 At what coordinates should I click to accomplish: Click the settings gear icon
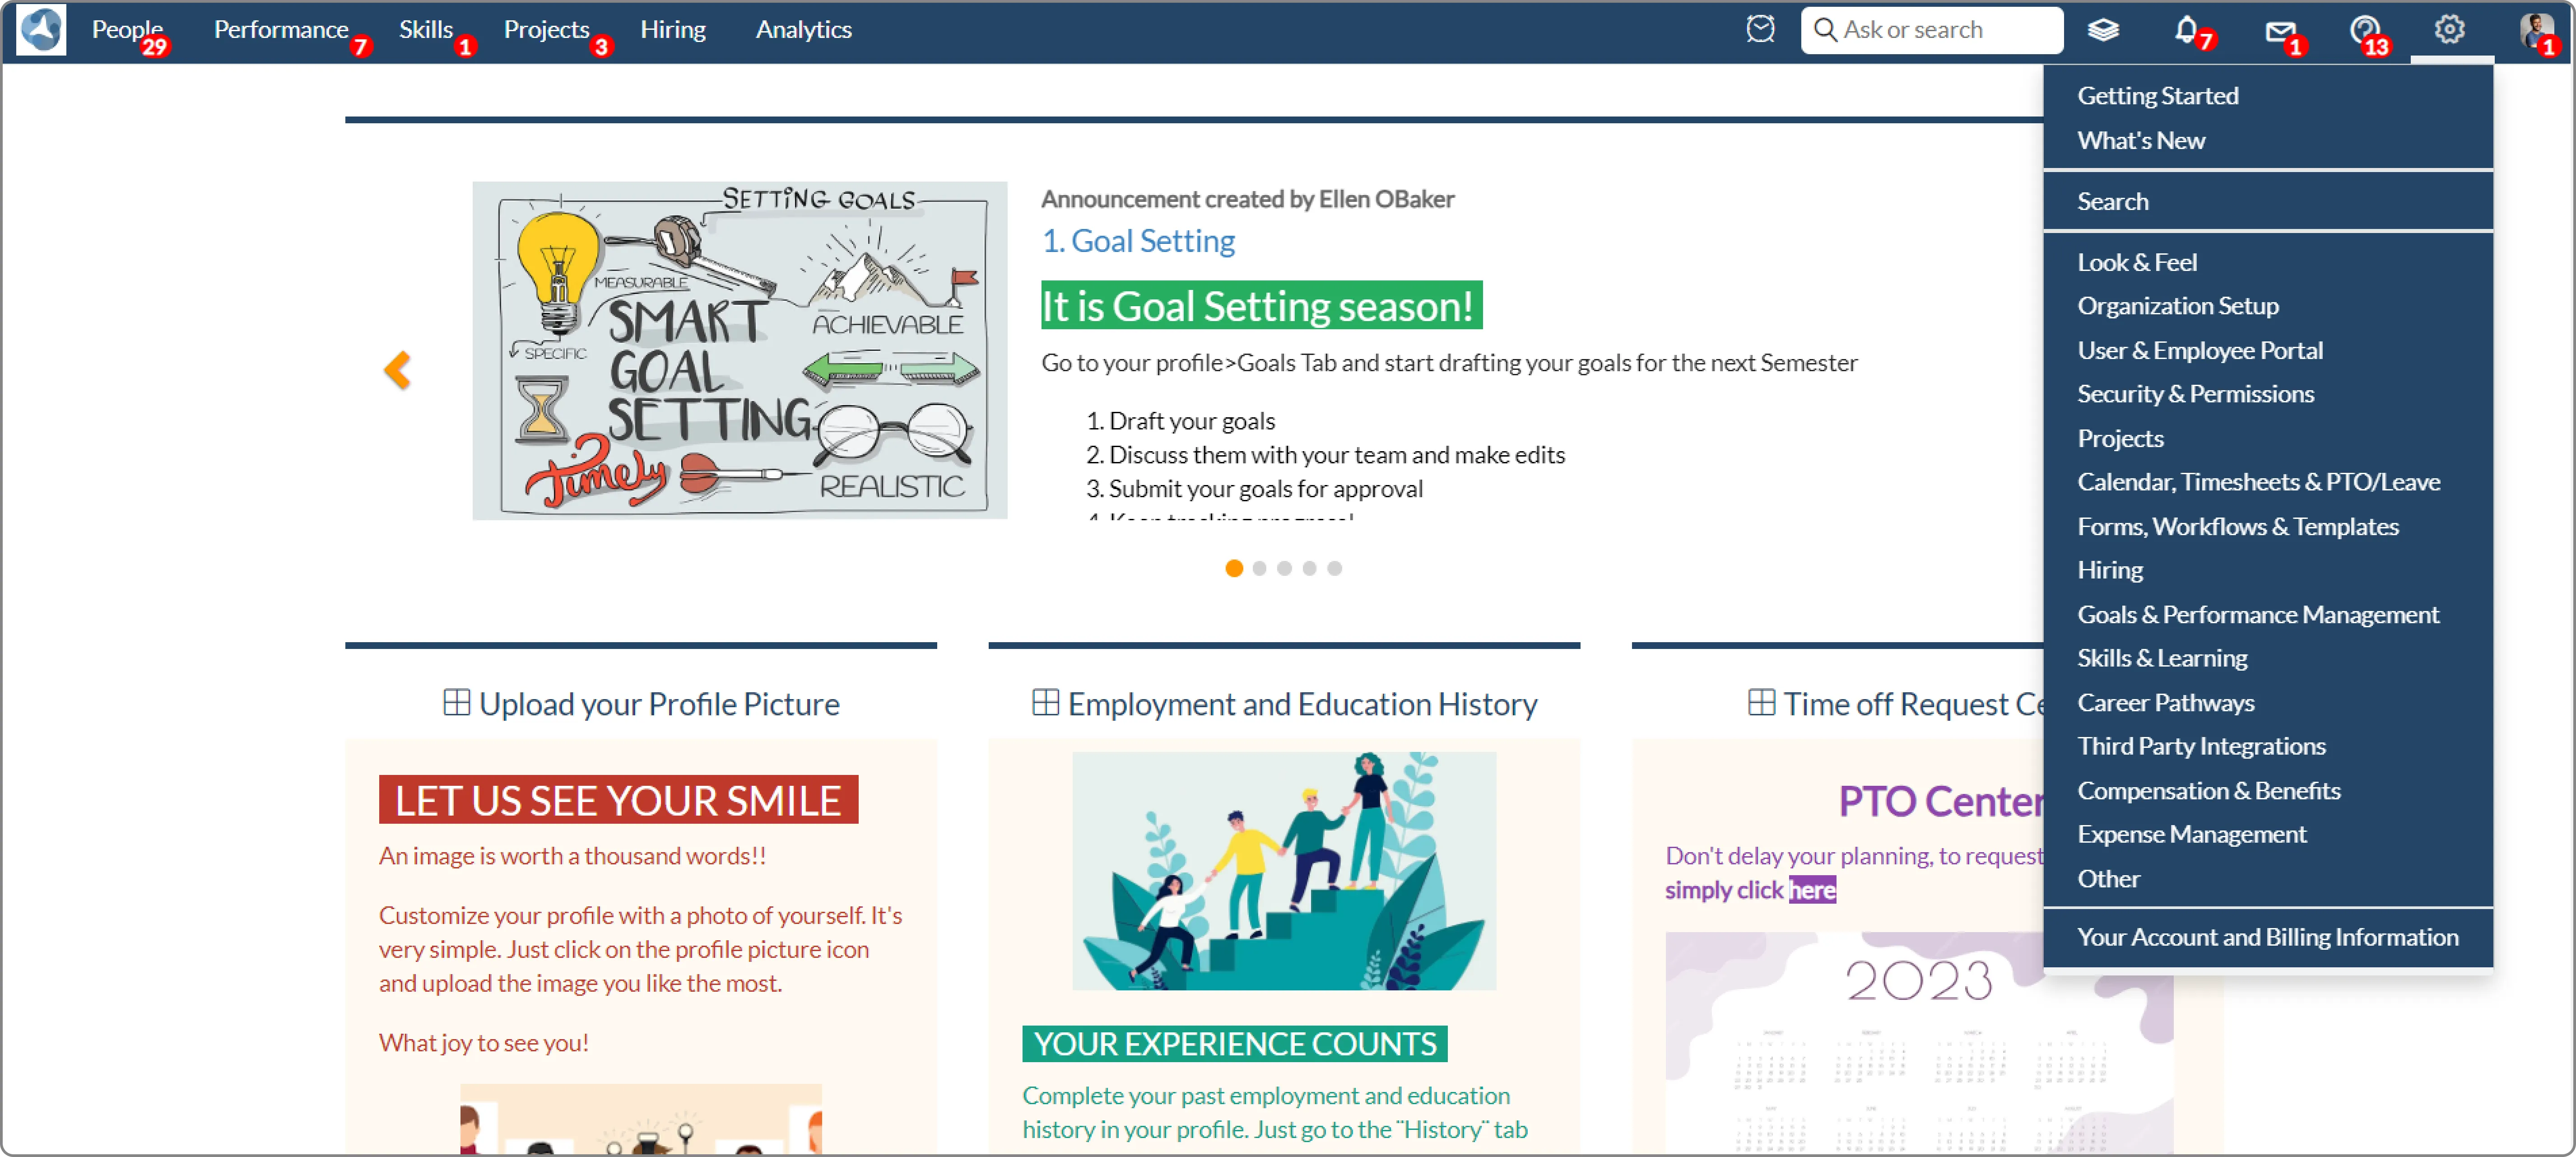pos(2449,30)
